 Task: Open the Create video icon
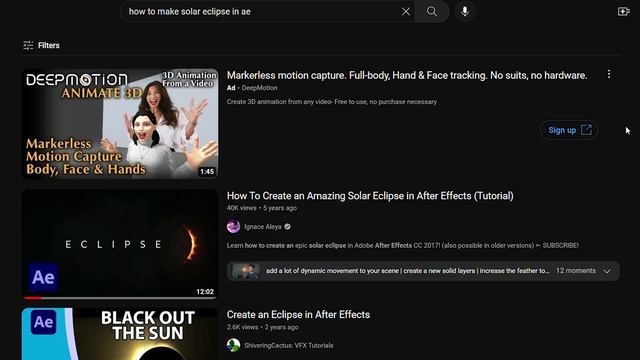[623, 11]
